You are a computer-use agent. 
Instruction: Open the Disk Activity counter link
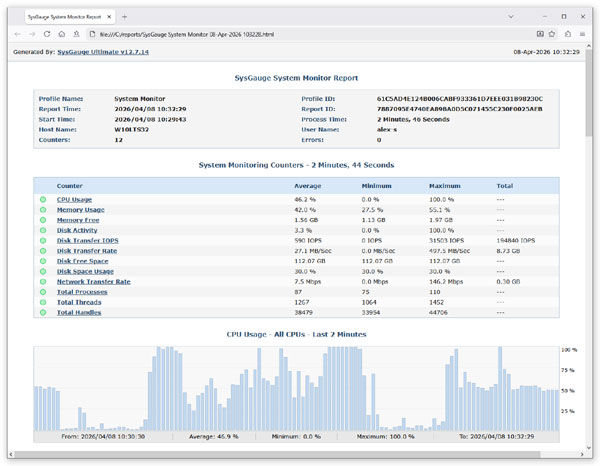(x=77, y=230)
